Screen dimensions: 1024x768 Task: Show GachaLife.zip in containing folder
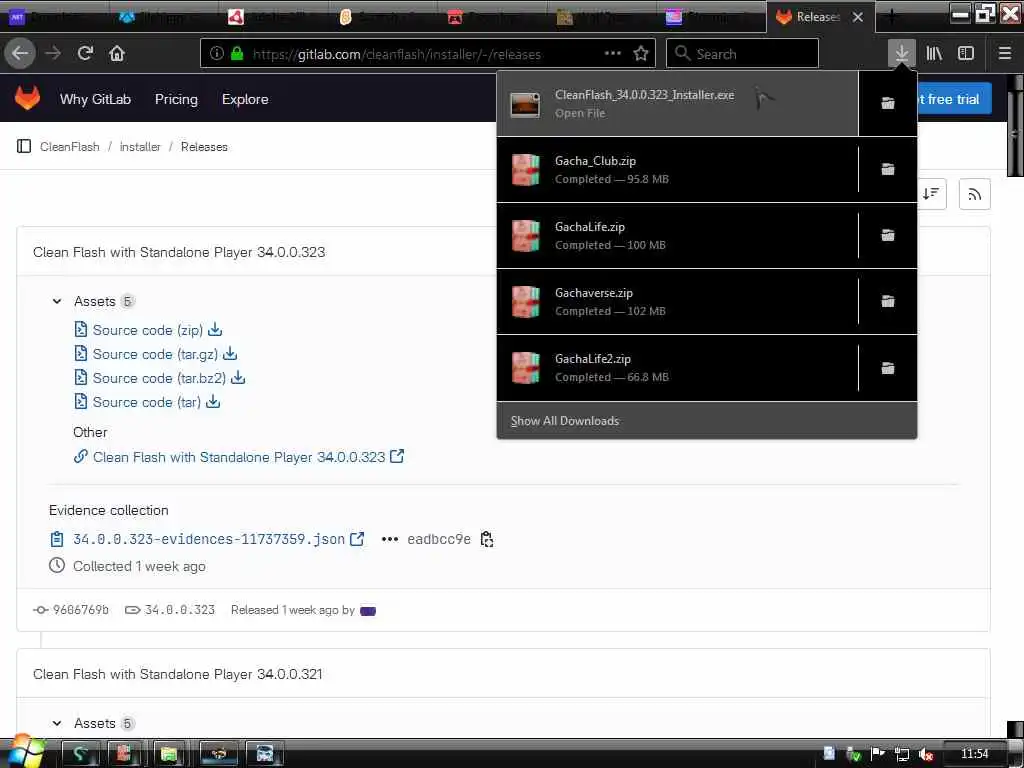click(x=888, y=235)
